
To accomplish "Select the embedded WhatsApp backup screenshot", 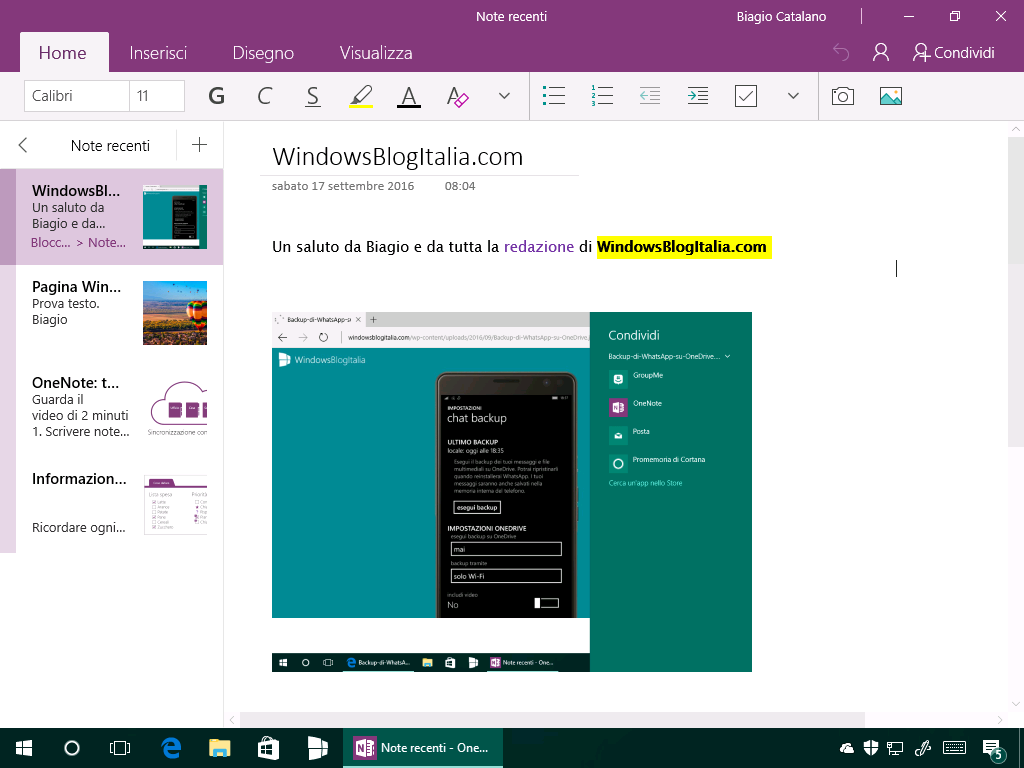I will [x=511, y=492].
